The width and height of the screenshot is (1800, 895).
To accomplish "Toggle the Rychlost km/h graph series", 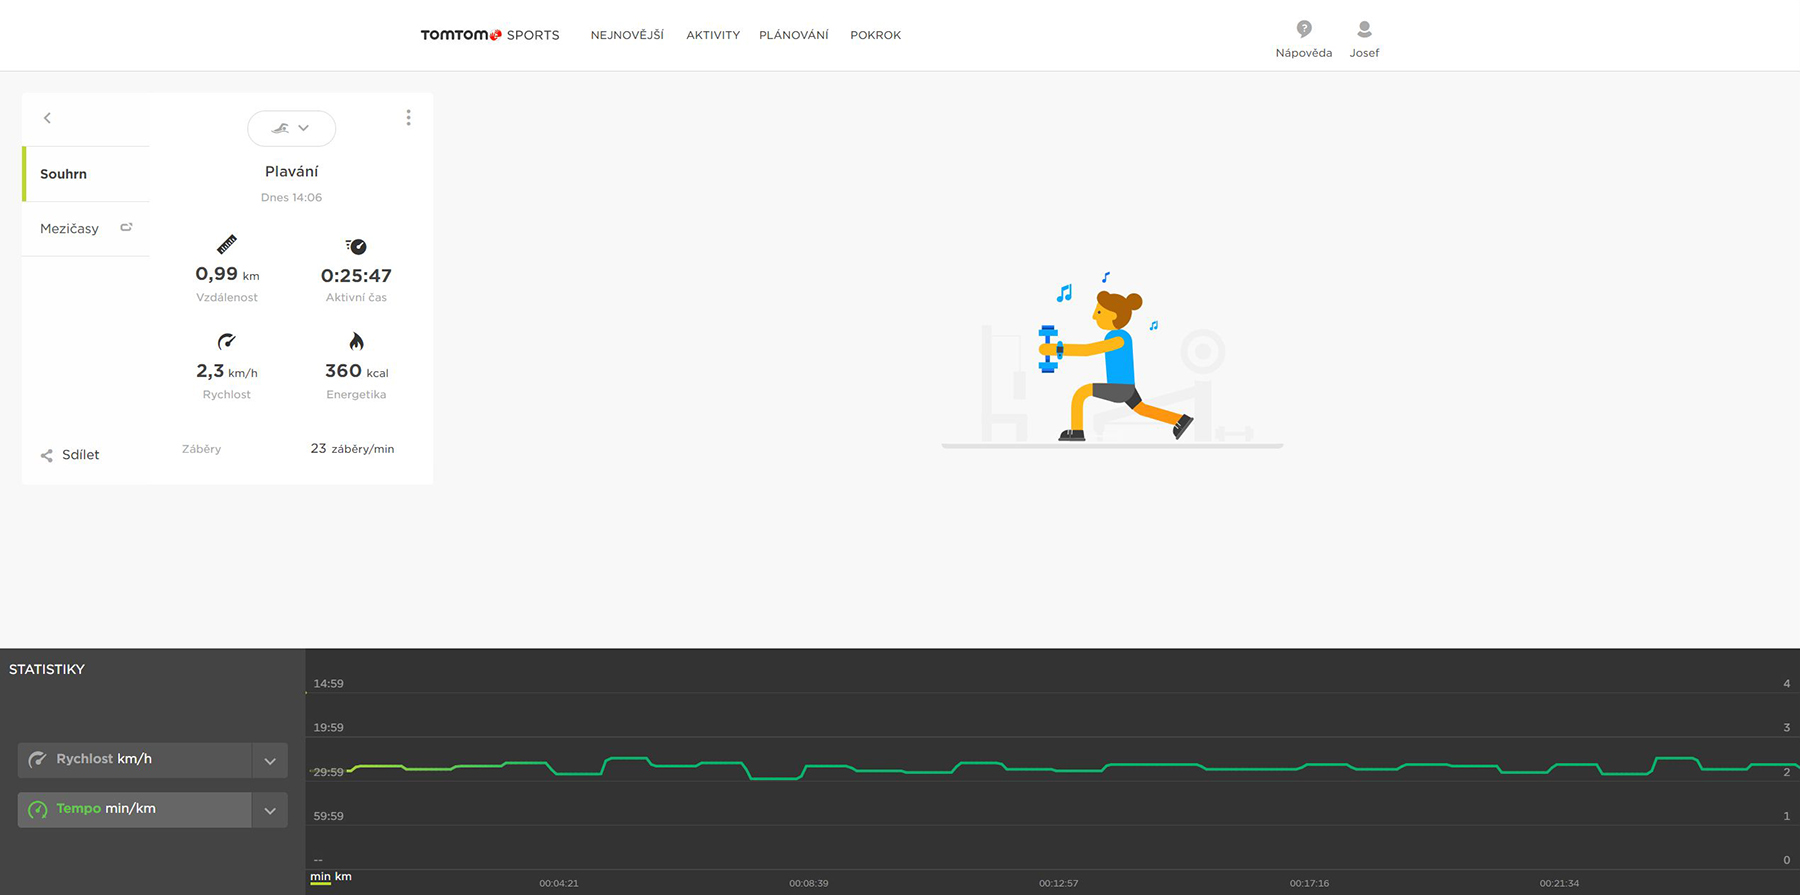I will pyautogui.click(x=134, y=760).
